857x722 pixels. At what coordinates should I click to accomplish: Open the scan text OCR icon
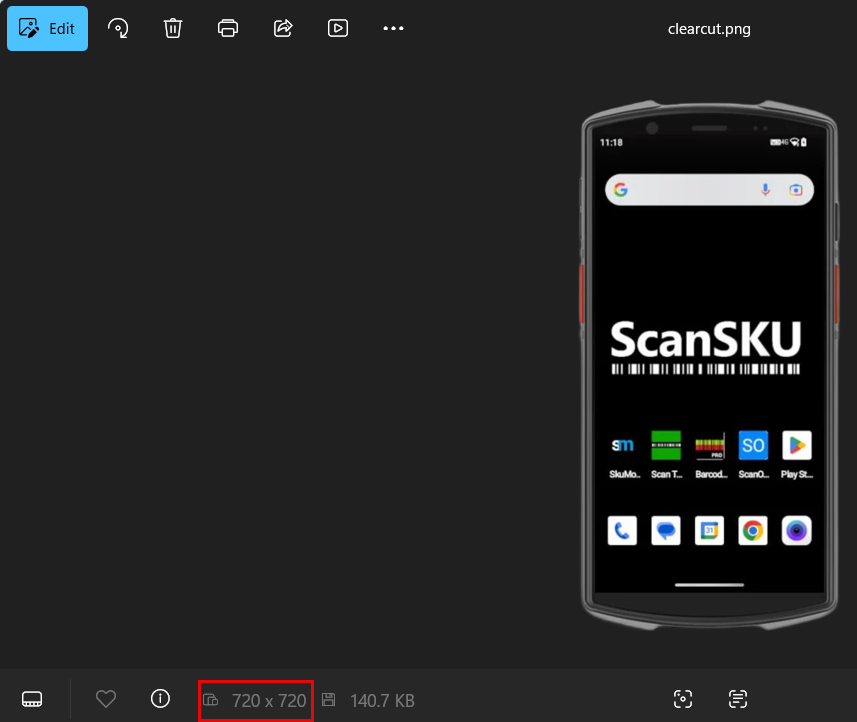(738, 699)
